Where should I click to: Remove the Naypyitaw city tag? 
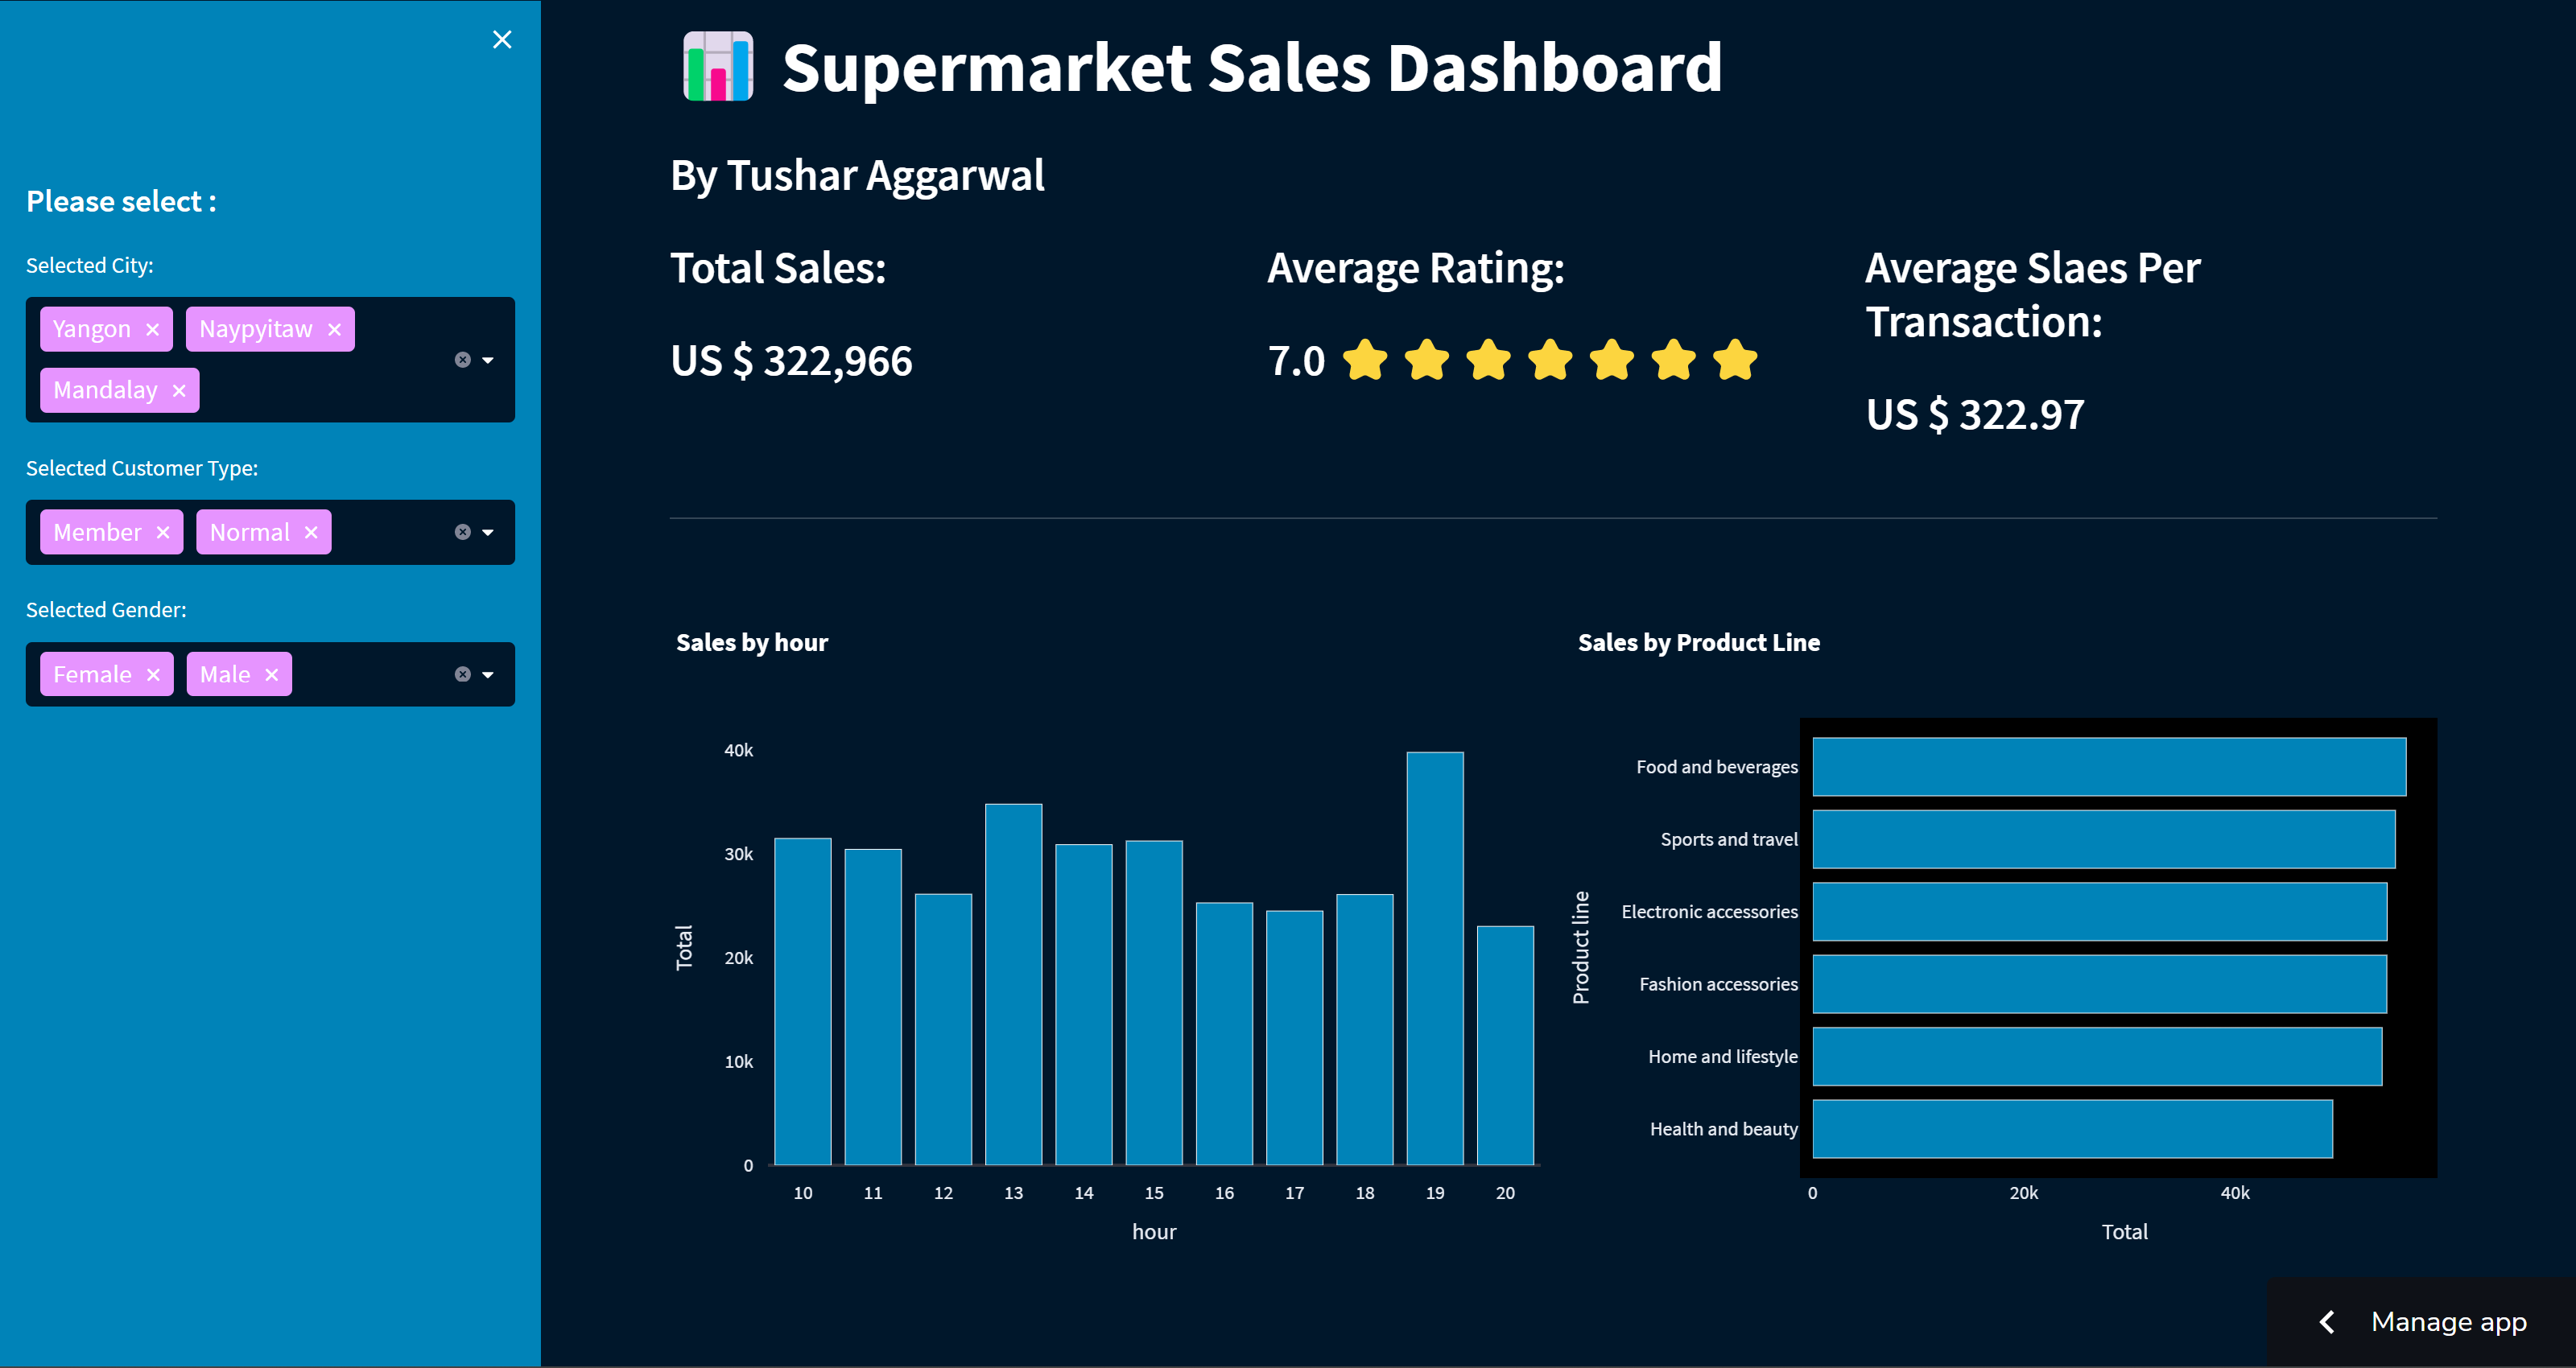334,328
